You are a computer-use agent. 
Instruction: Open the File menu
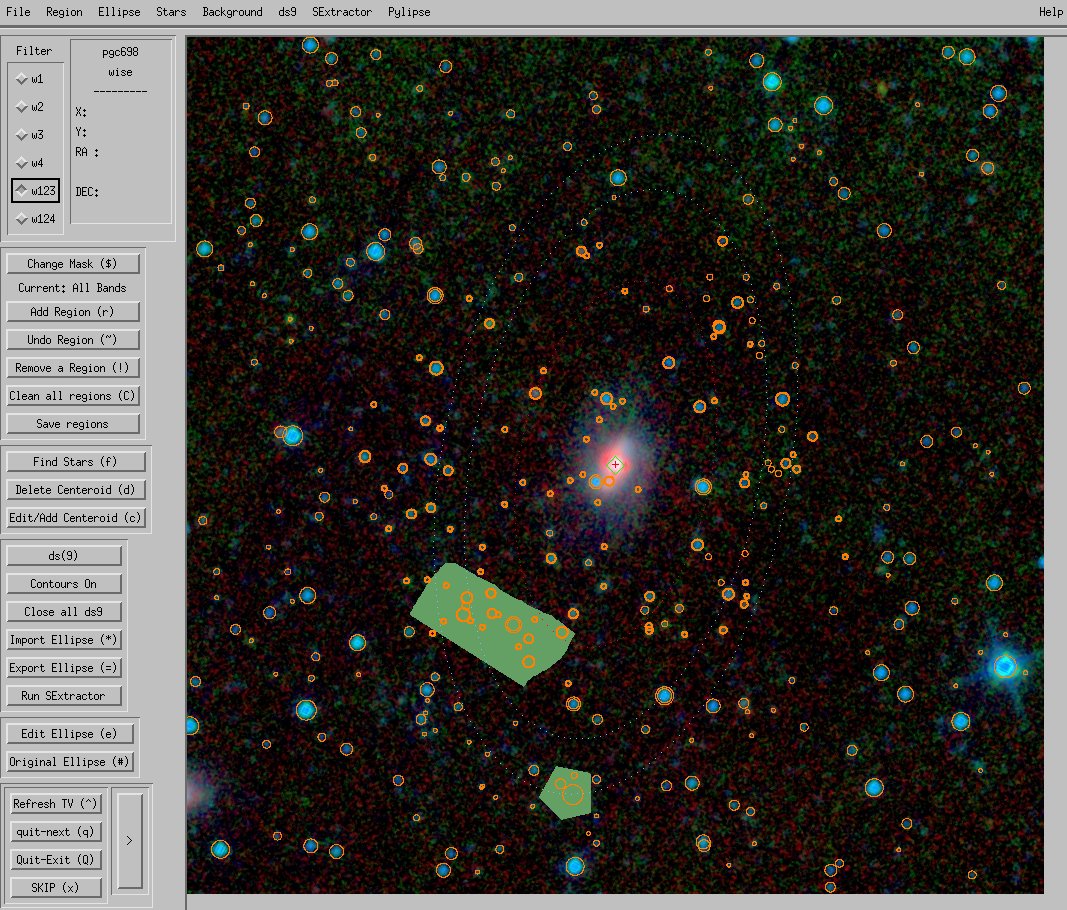point(18,12)
